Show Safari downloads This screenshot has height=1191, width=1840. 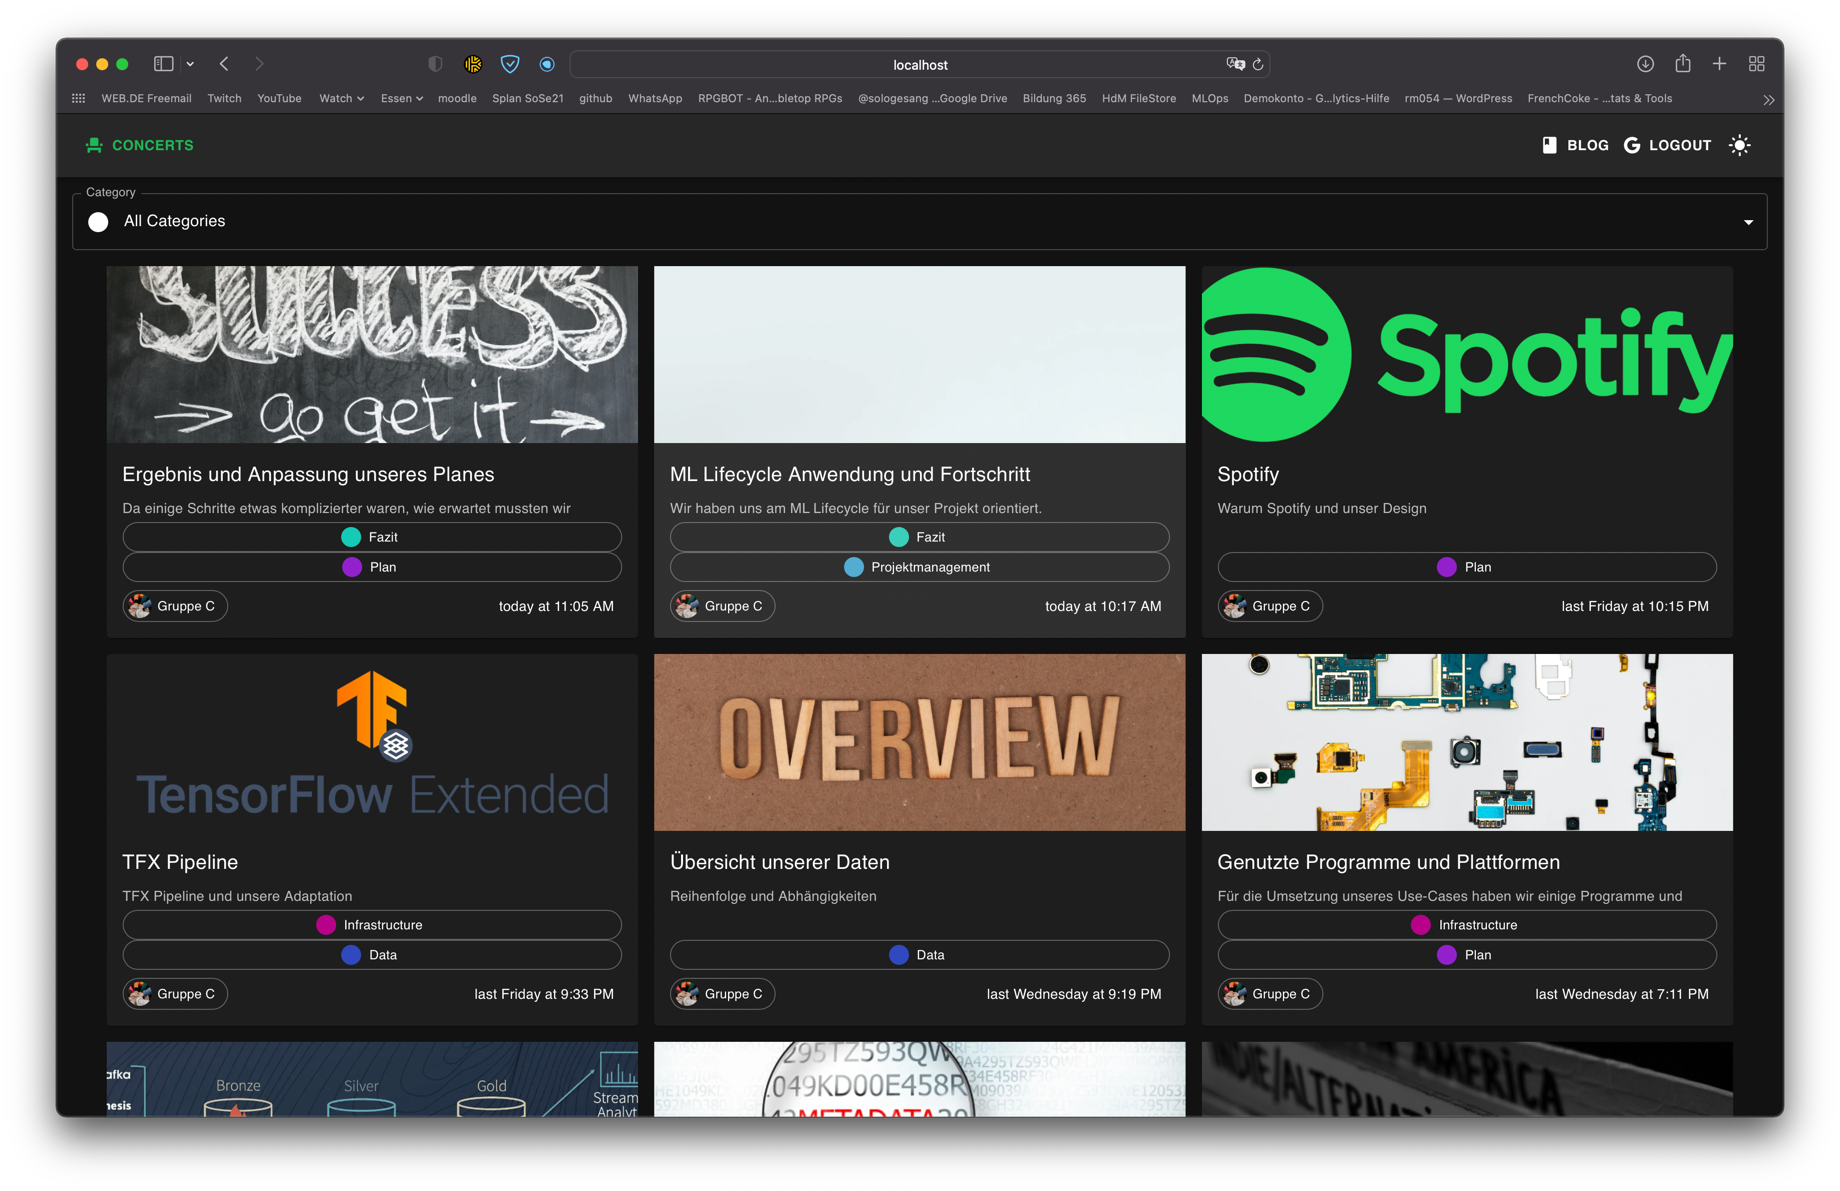point(1645,64)
